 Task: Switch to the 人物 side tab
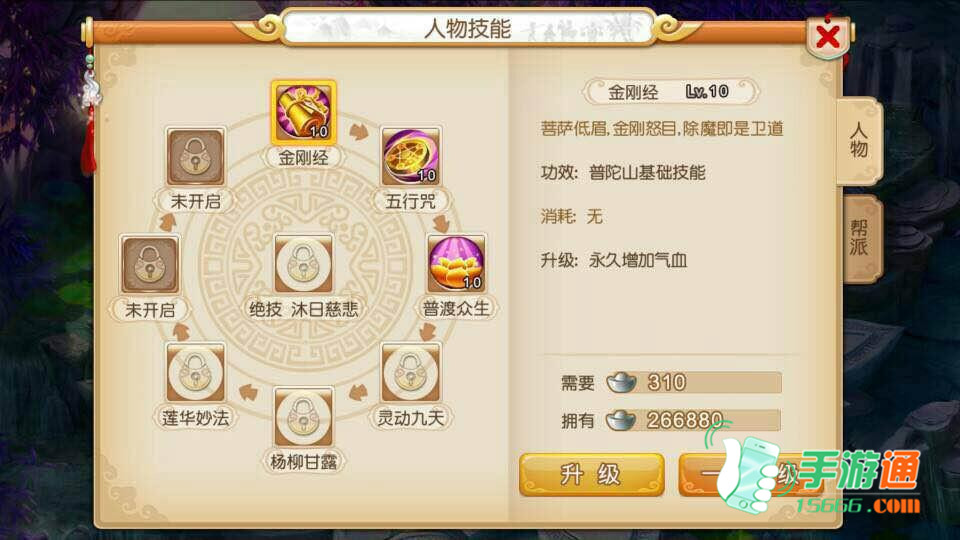pos(859,141)
